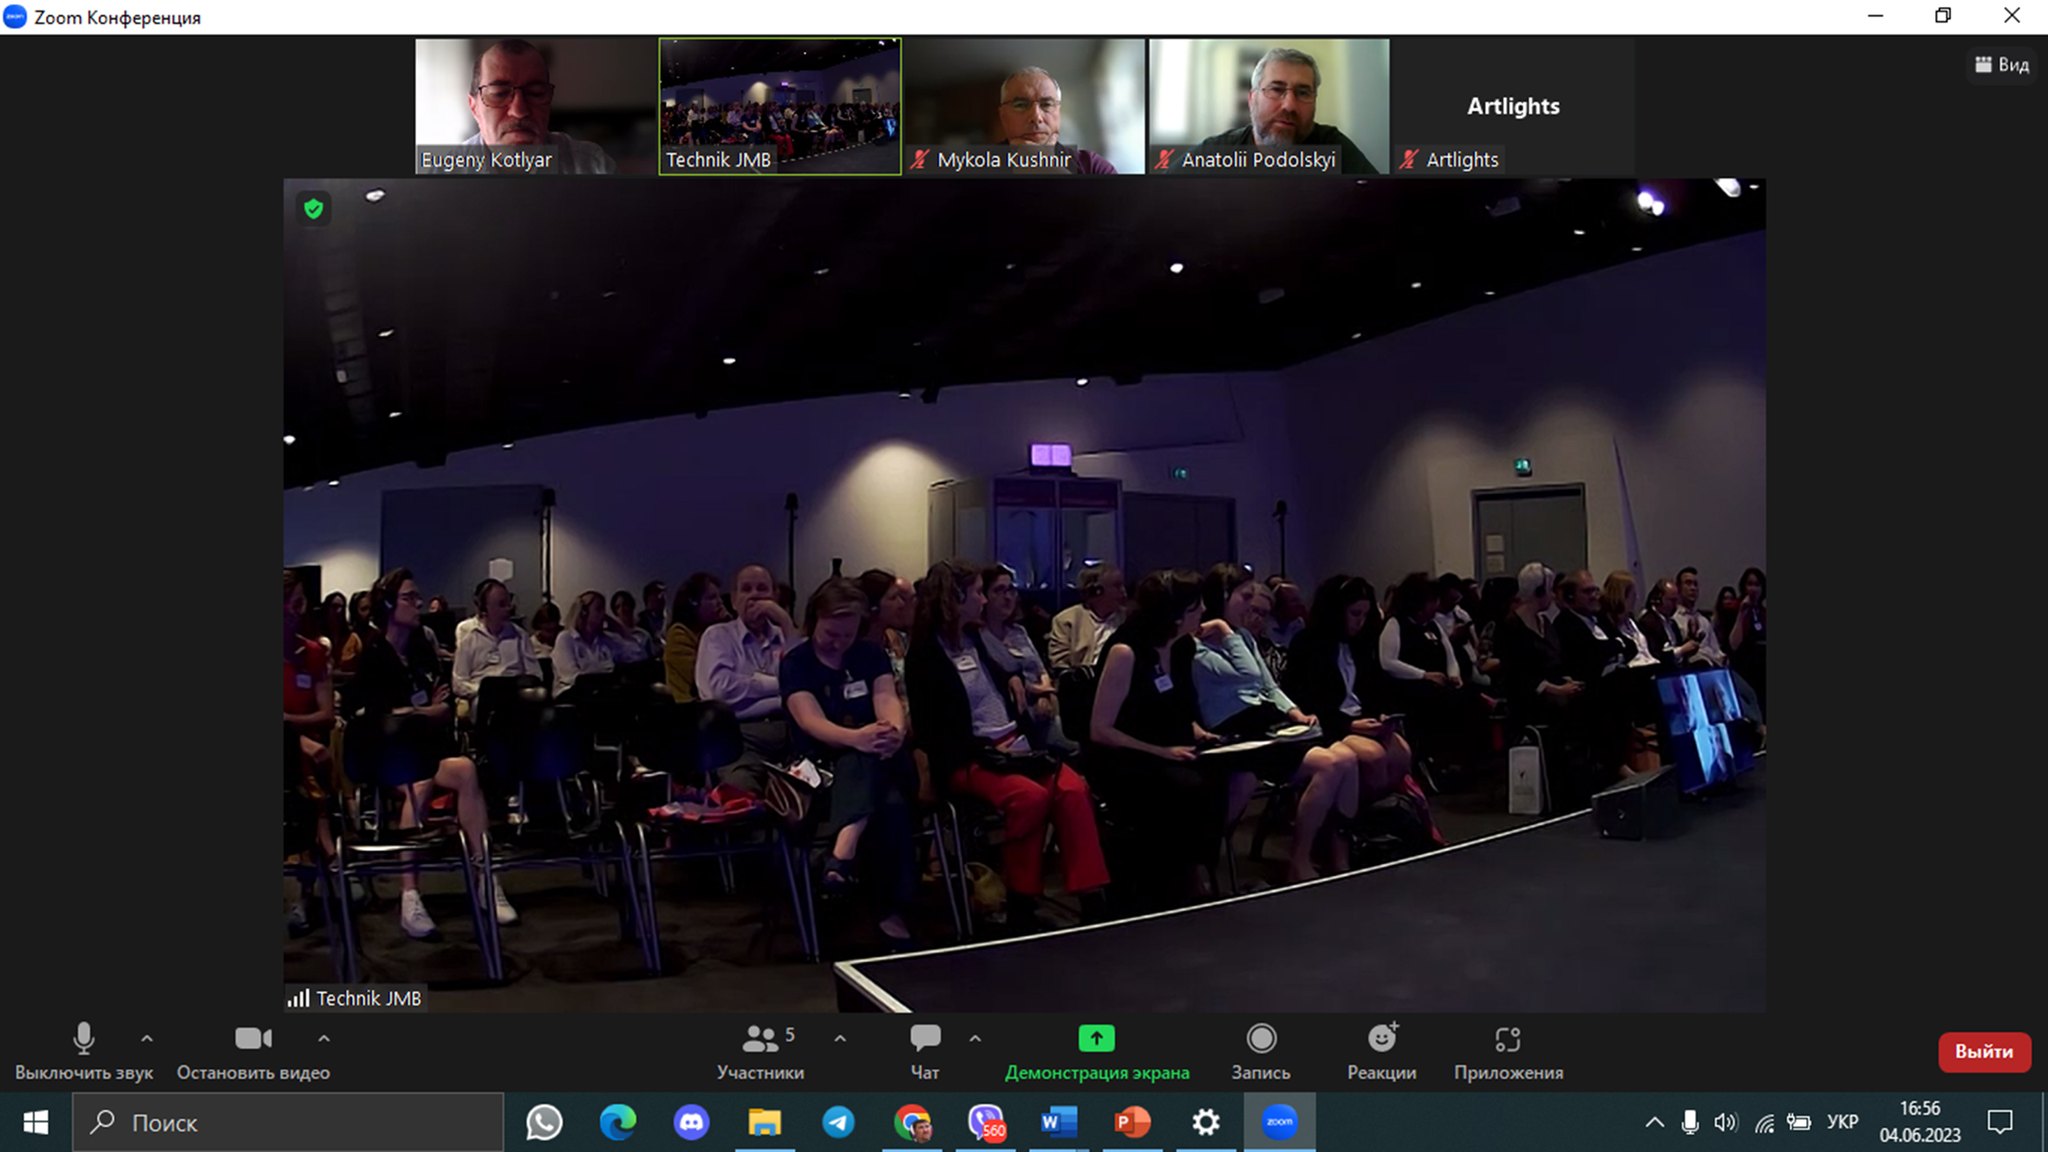Click the red Выйти leave button

point(1983,1052)
